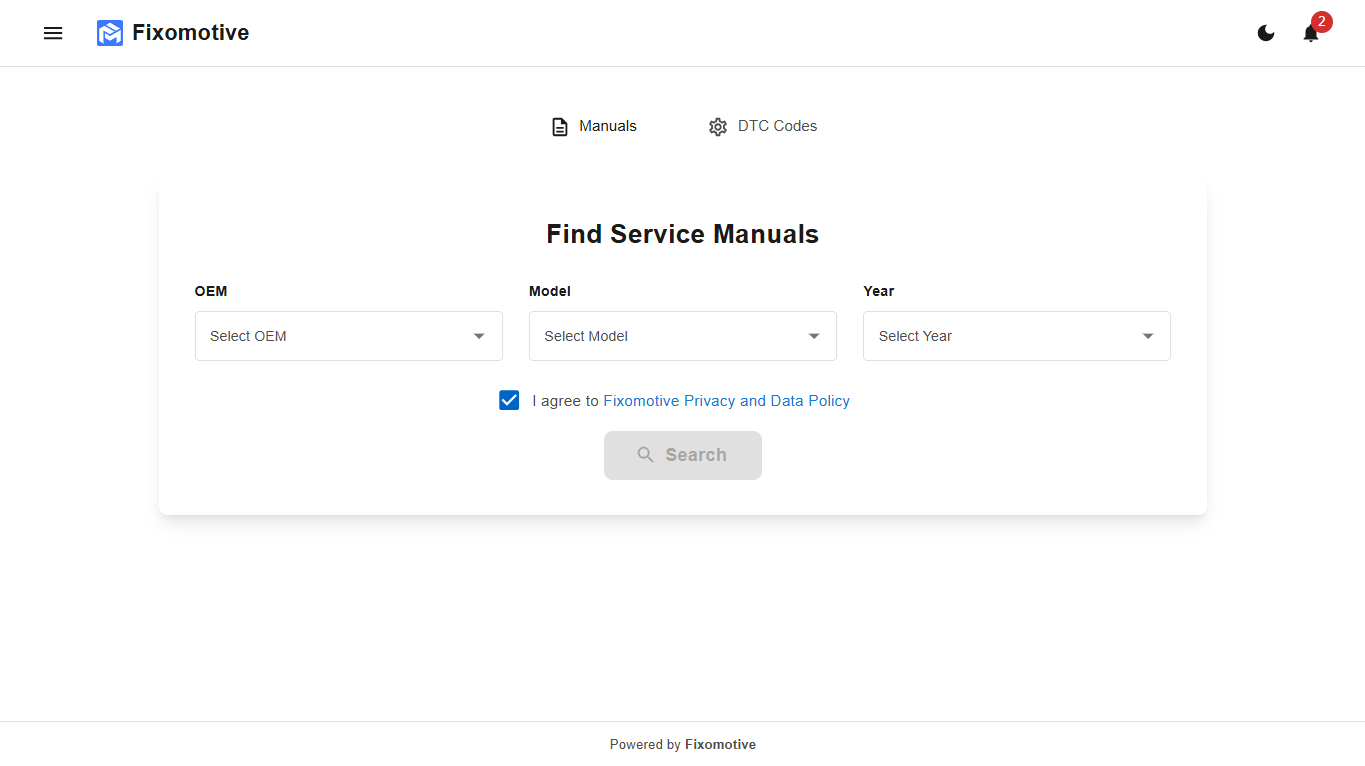Open the Fixomotive Privacy and Data Policy link
The image size is (1365, 766).
click(726, 400)
